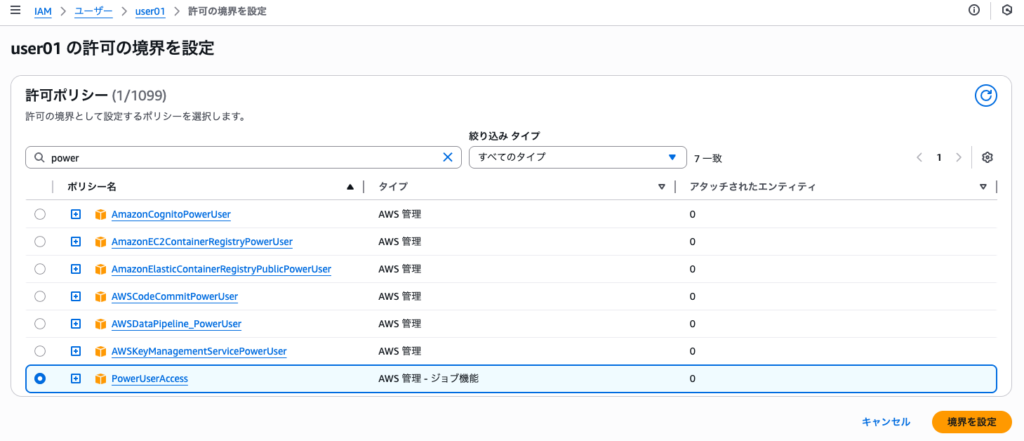Open the filter type dropdown

[x=578, y=157]
